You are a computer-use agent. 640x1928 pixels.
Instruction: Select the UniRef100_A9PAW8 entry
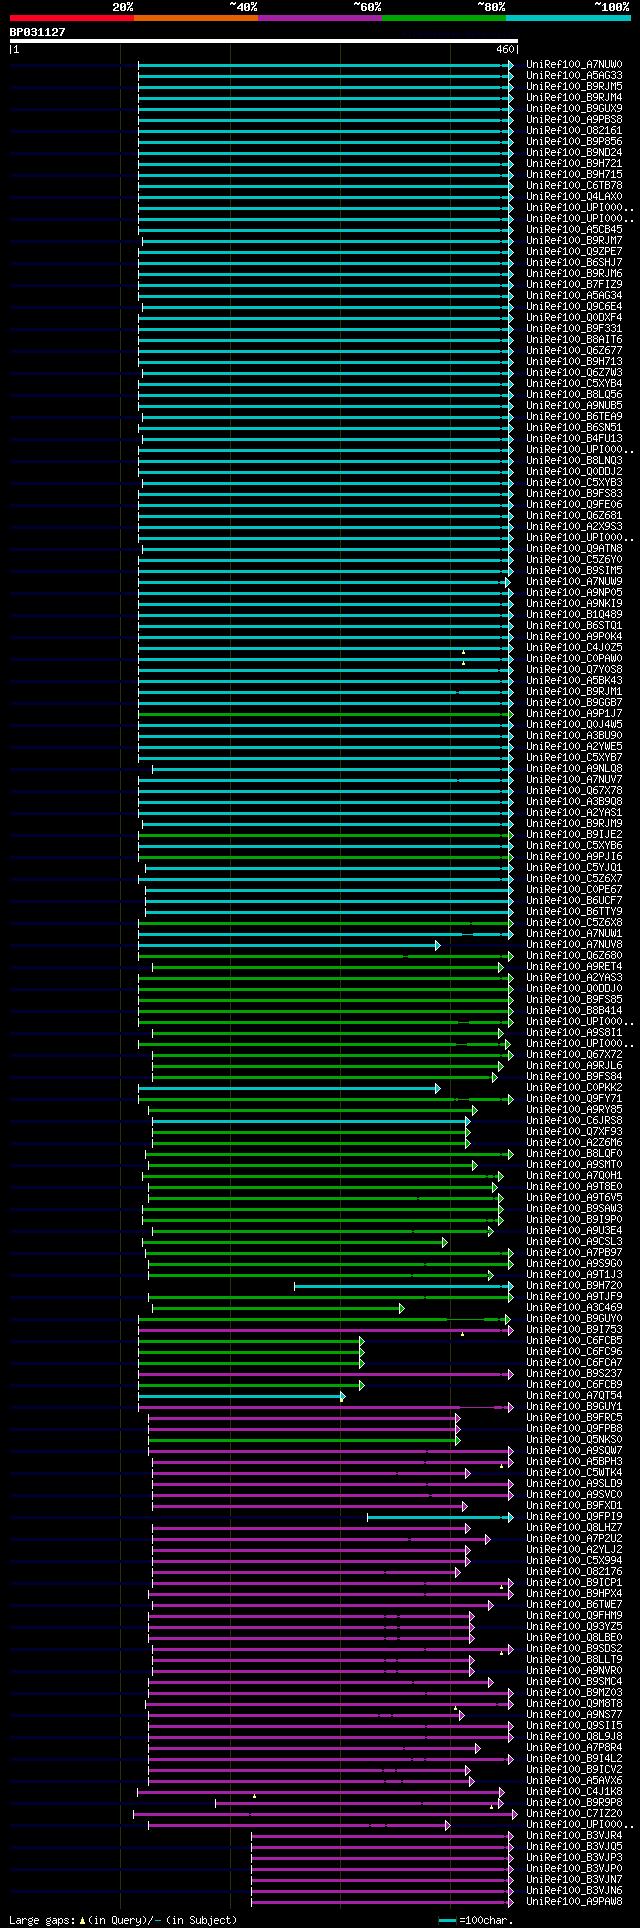click(574, 1901)
